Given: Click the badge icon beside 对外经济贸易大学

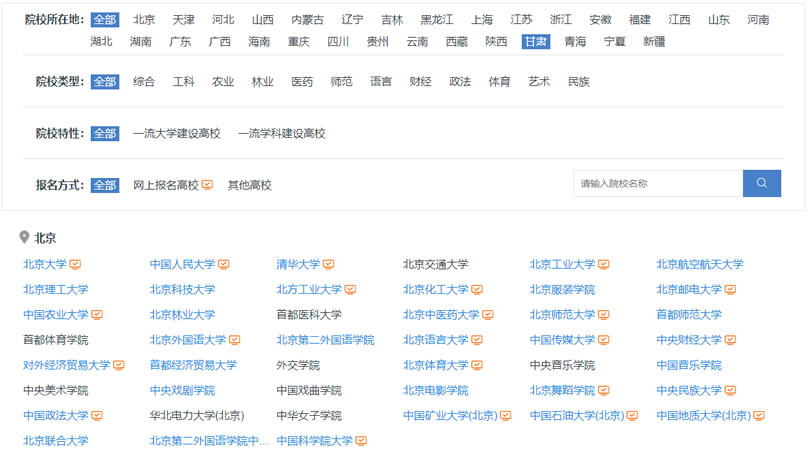Looking at the screenshot, I should pyautogui.click(x=119, y=365).
